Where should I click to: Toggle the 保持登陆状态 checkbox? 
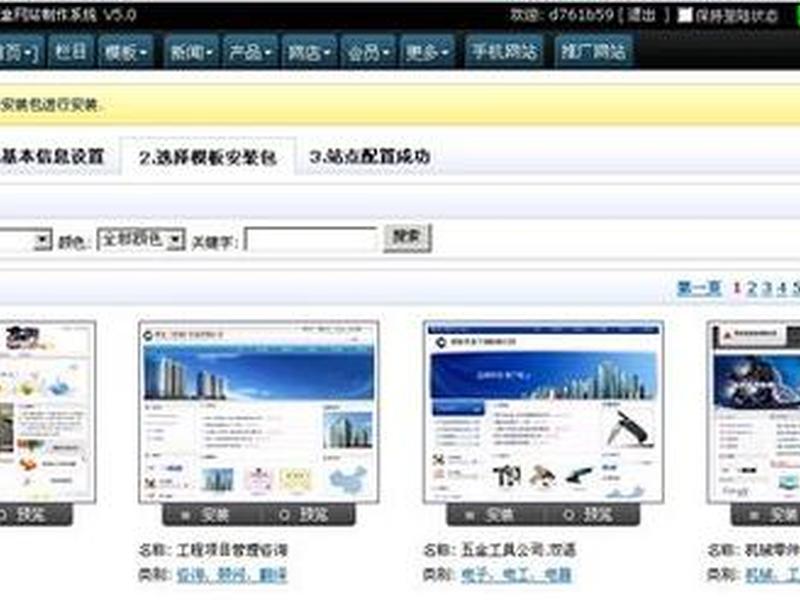tap(685, 15)
